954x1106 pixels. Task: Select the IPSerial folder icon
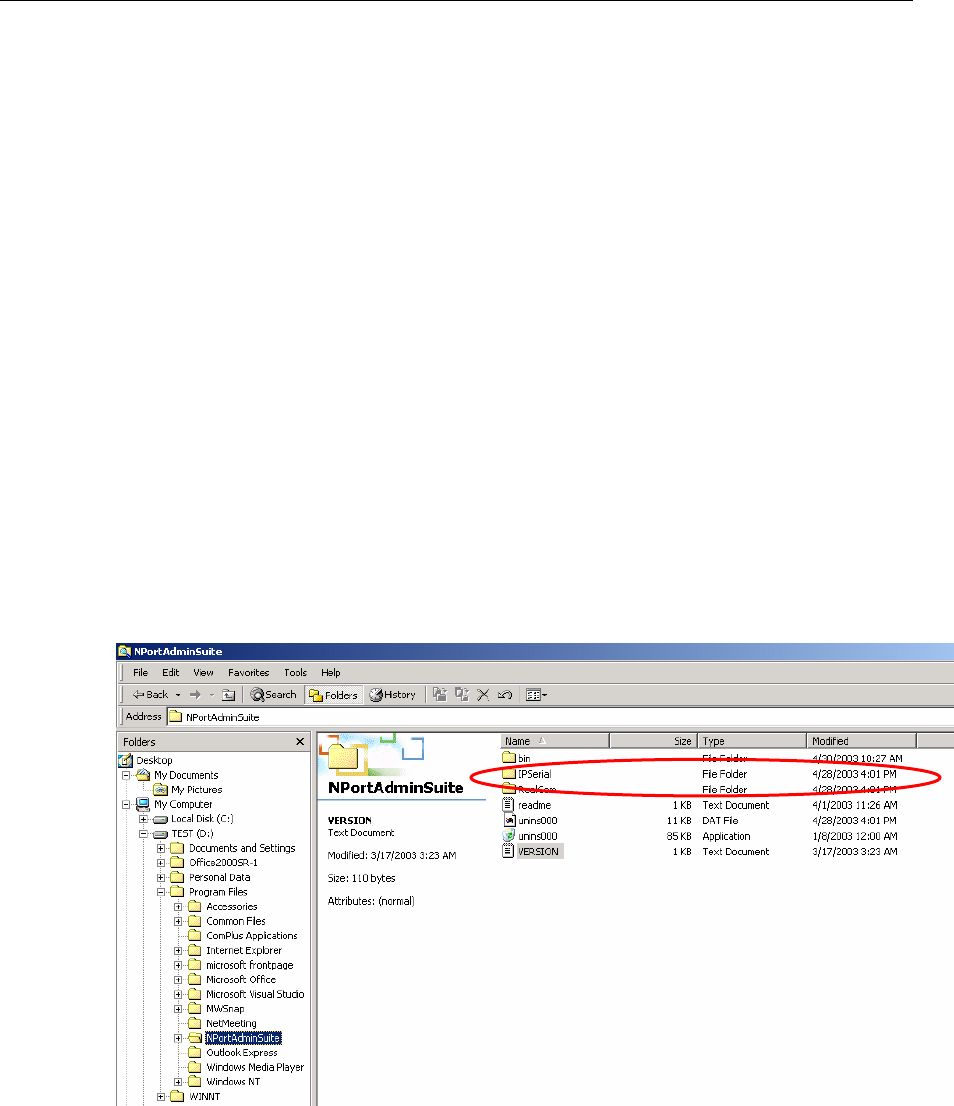click(x=509, y=774)
